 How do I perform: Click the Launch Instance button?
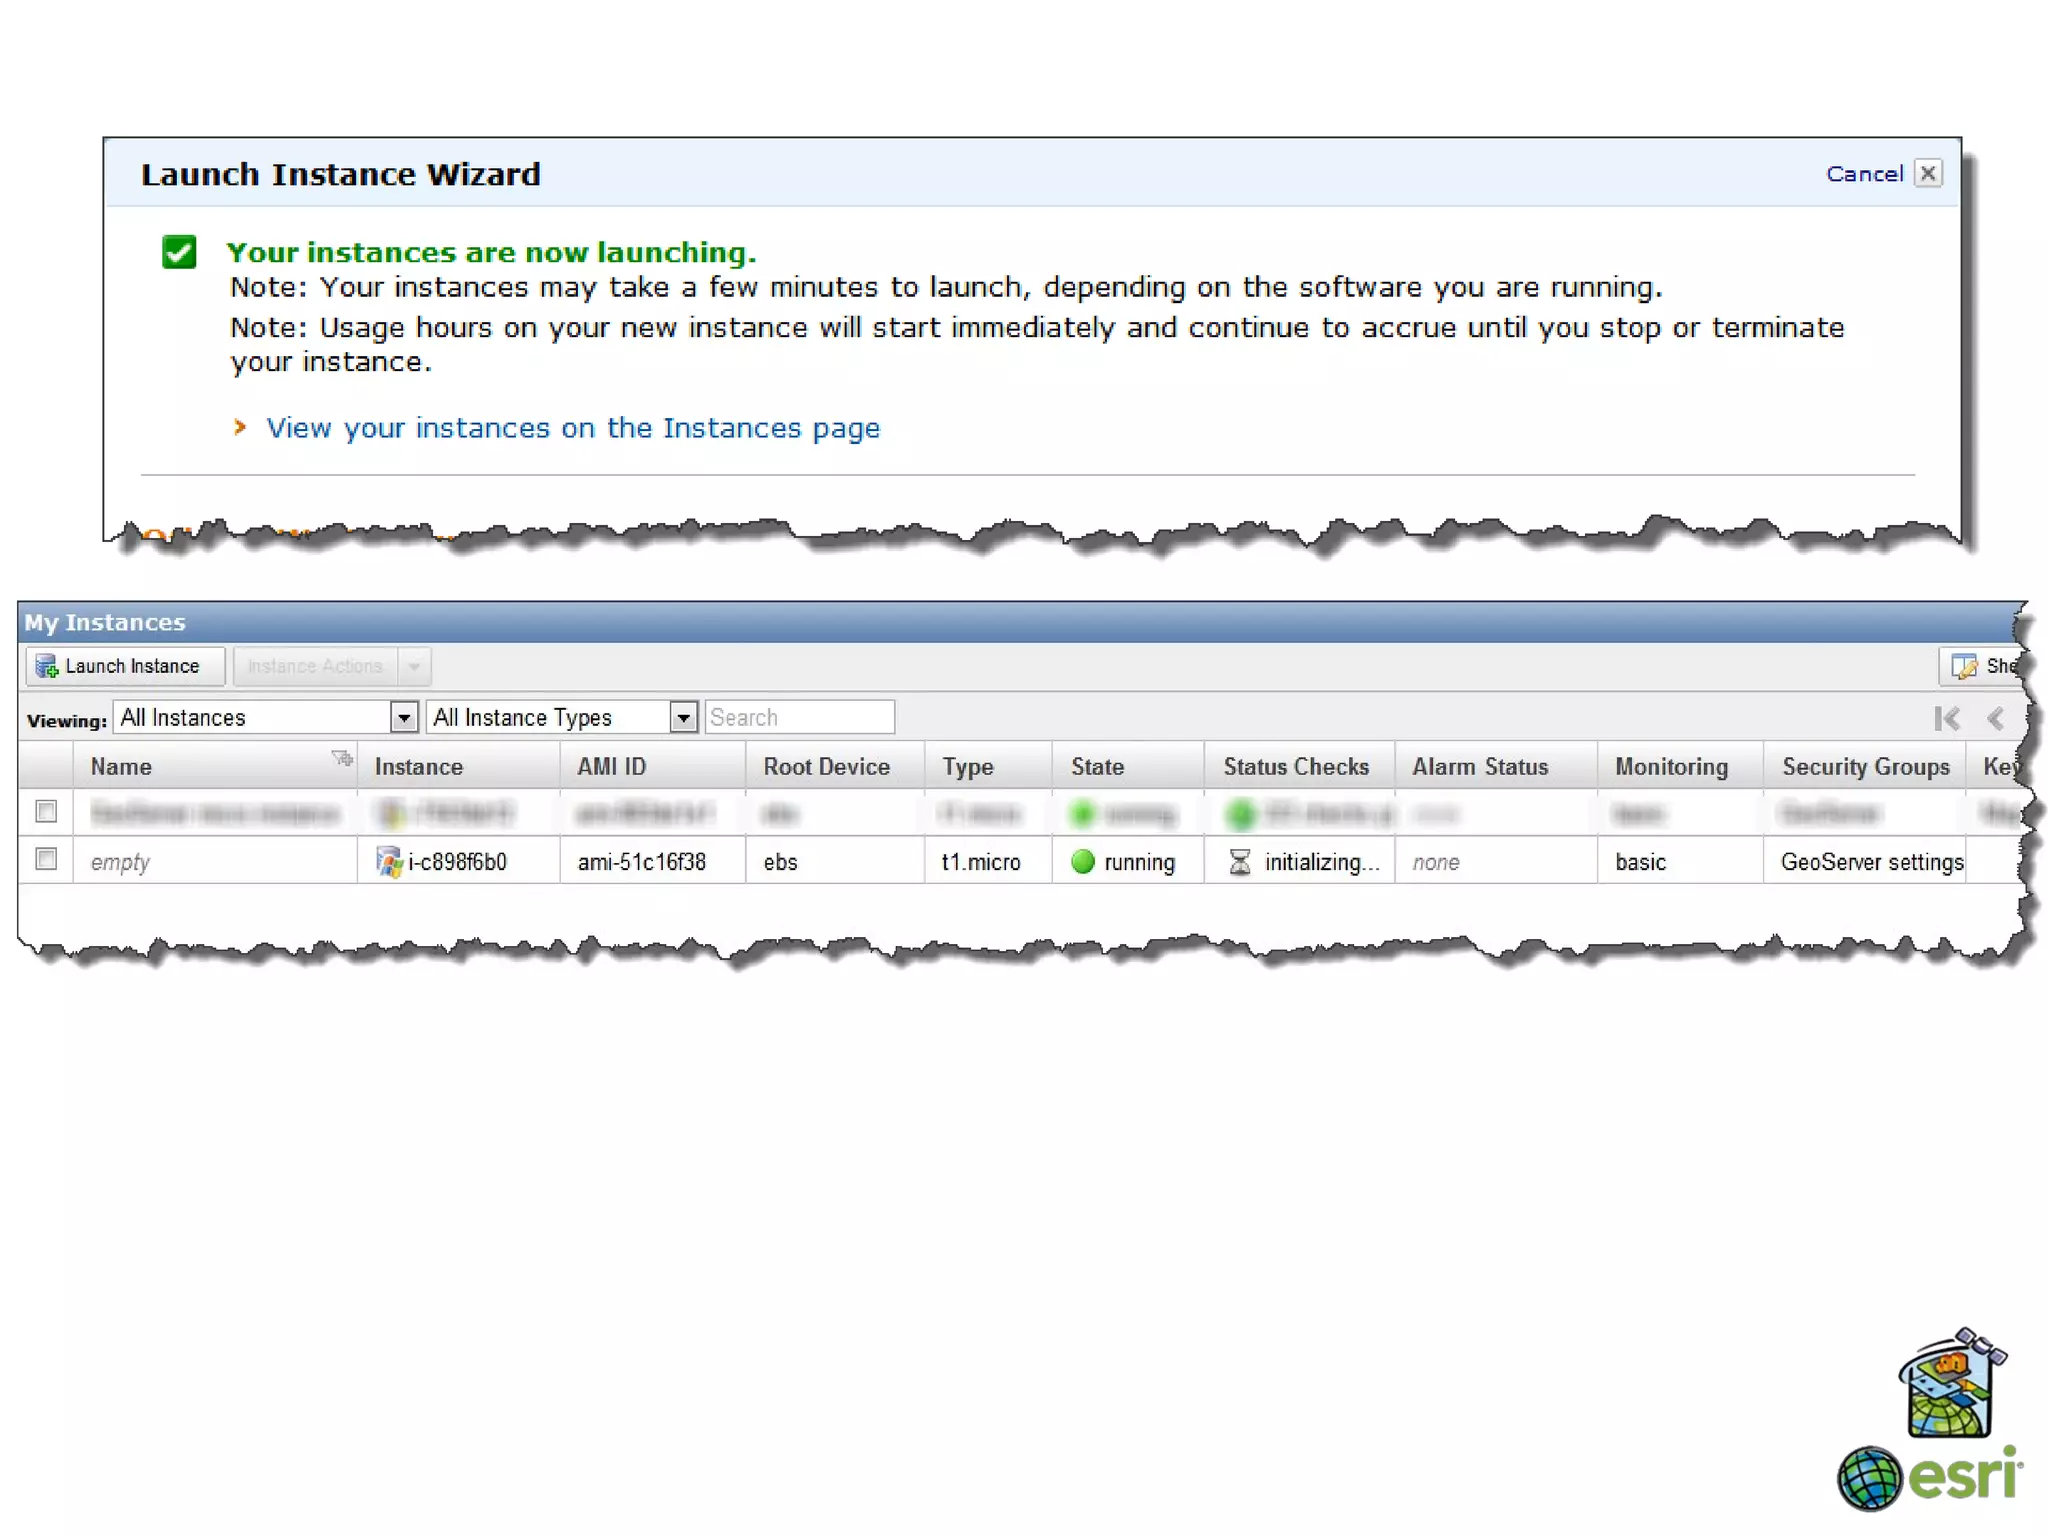(x=124, y=666)
